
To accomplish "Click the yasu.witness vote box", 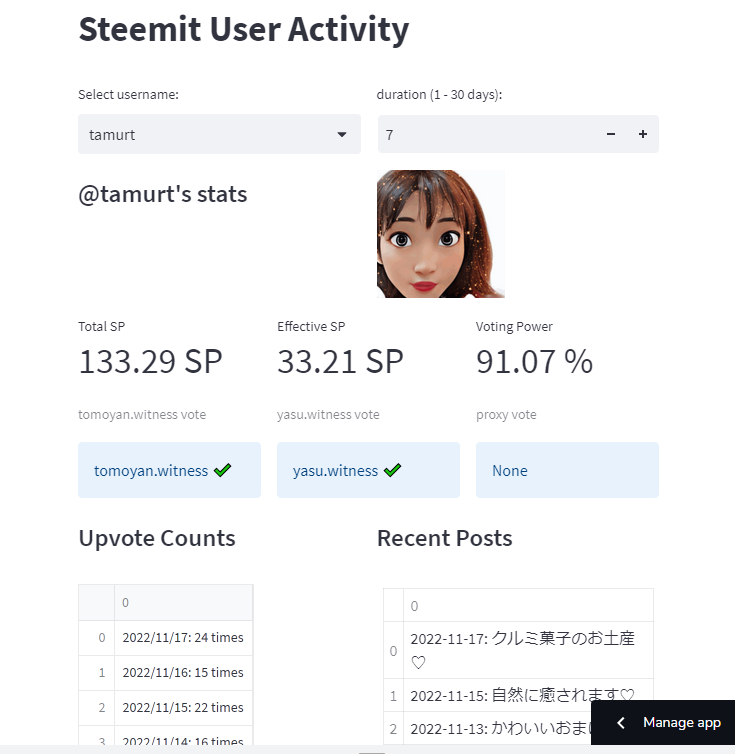I will (368, 470).
